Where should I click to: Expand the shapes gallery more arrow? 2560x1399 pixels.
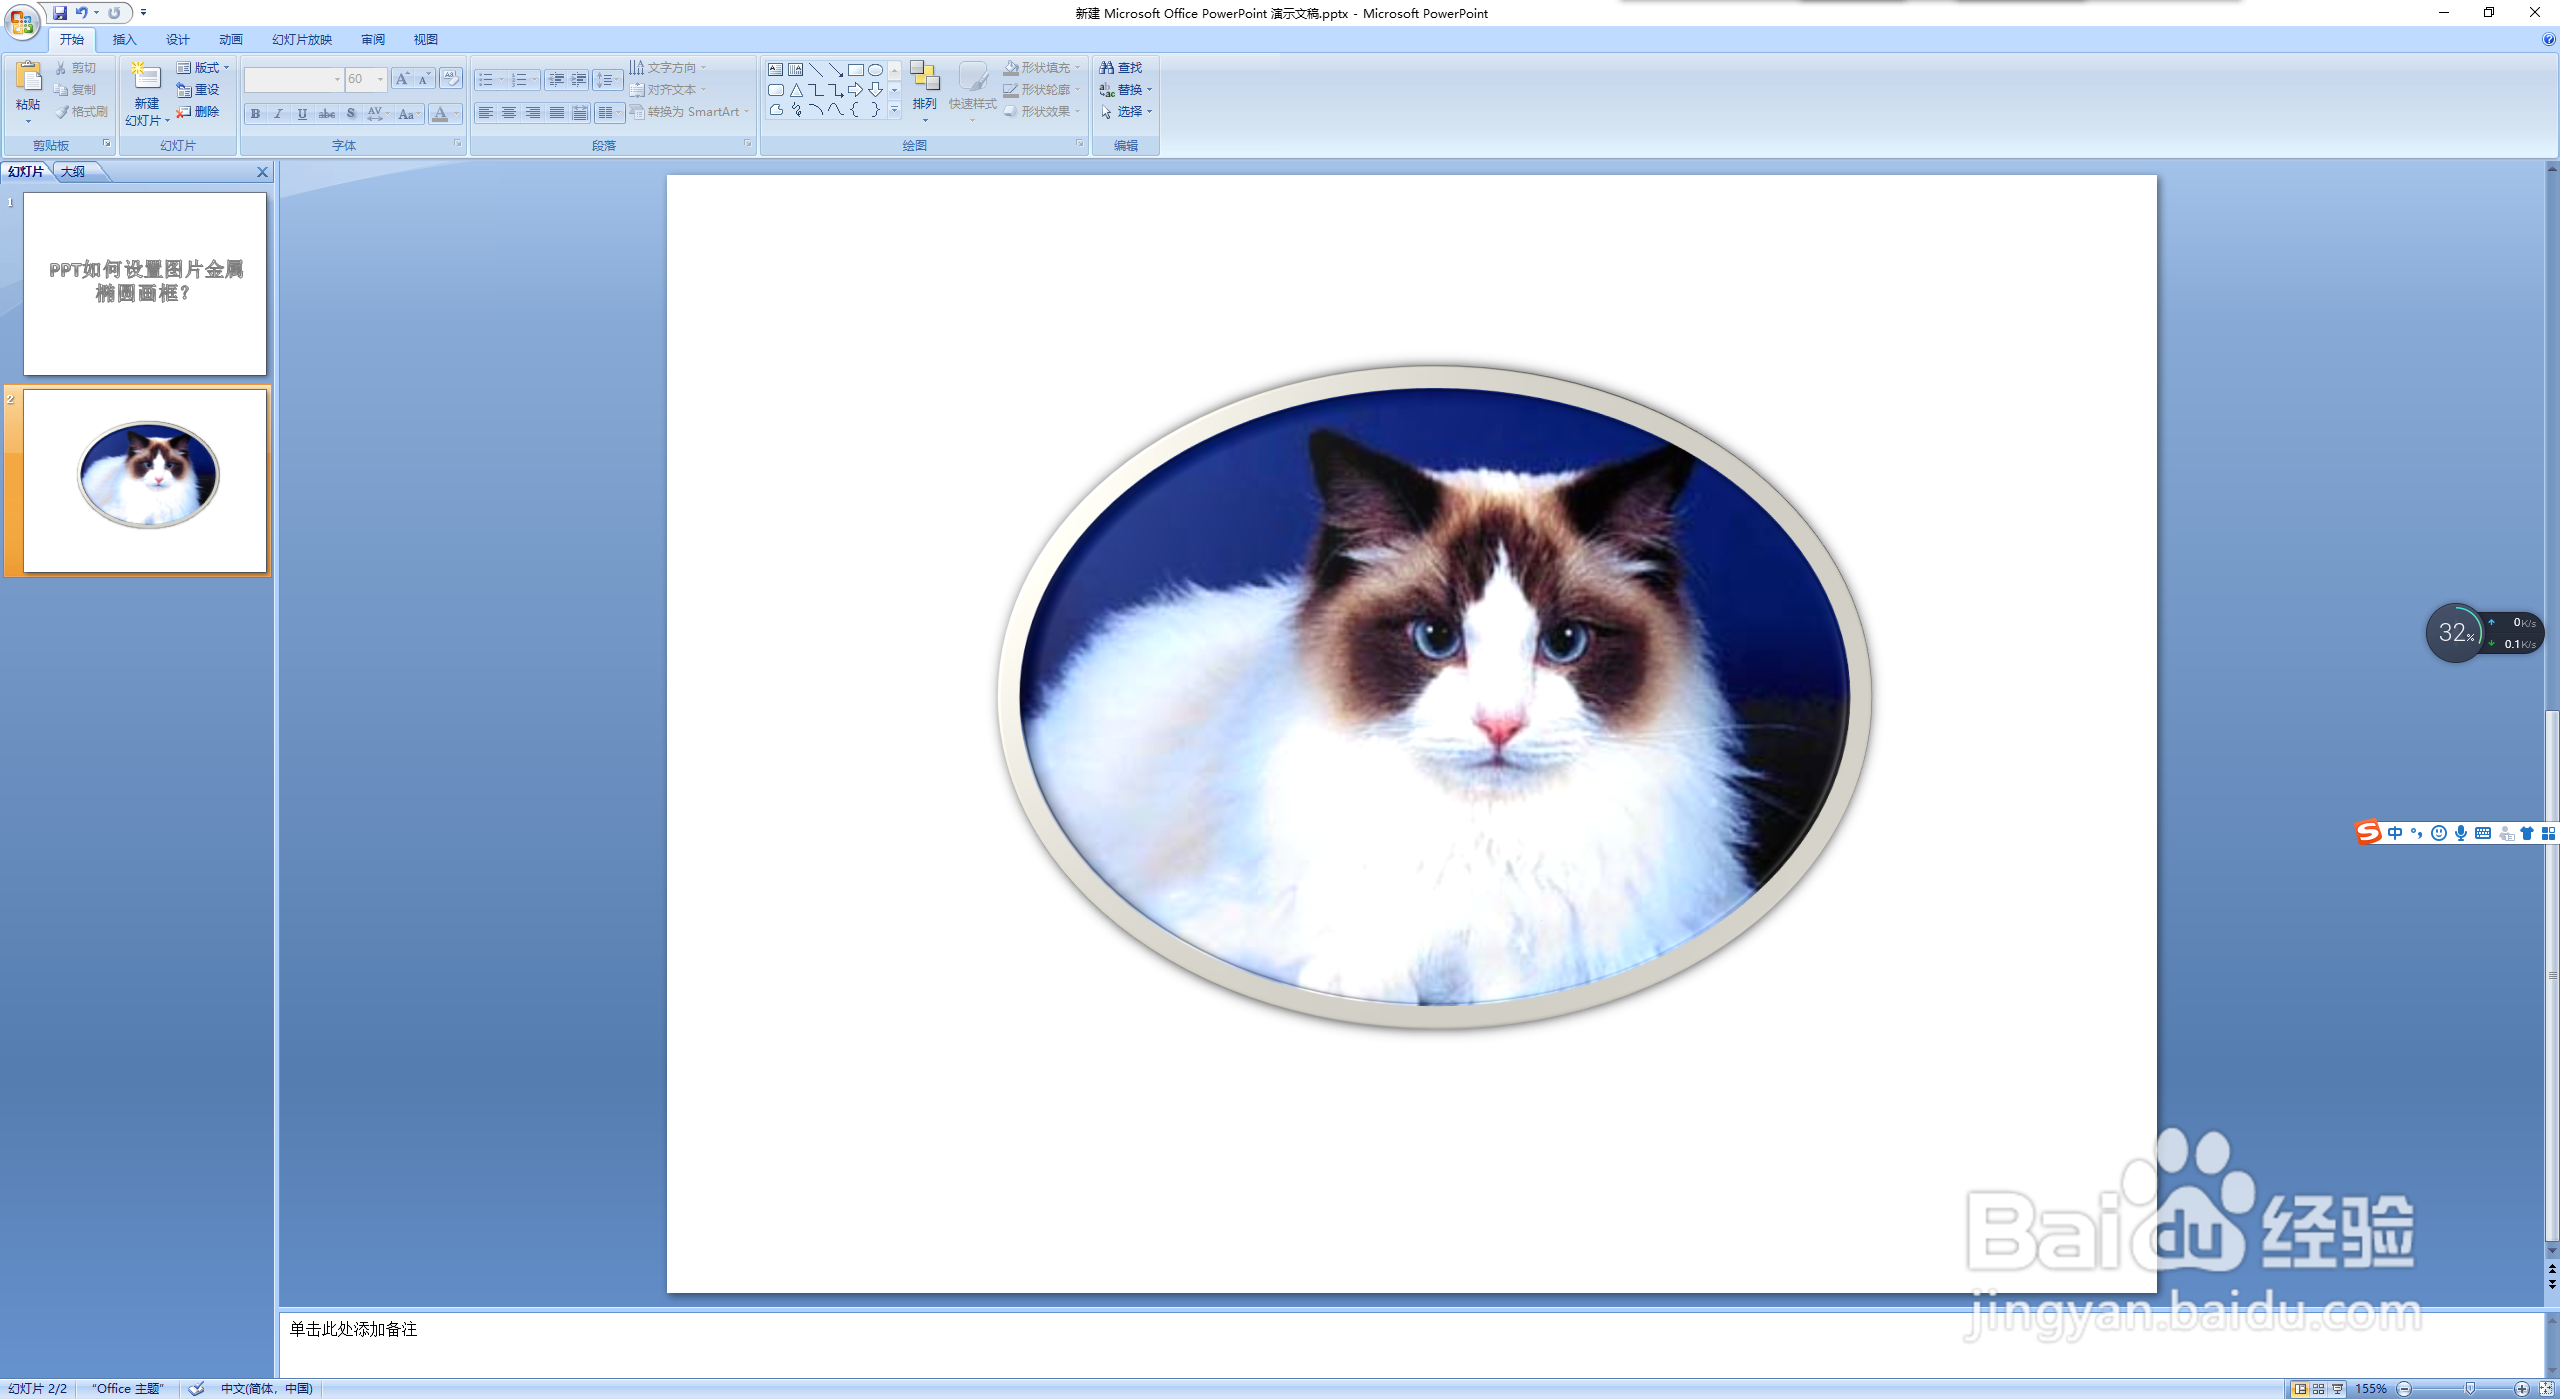click(895, 110)
